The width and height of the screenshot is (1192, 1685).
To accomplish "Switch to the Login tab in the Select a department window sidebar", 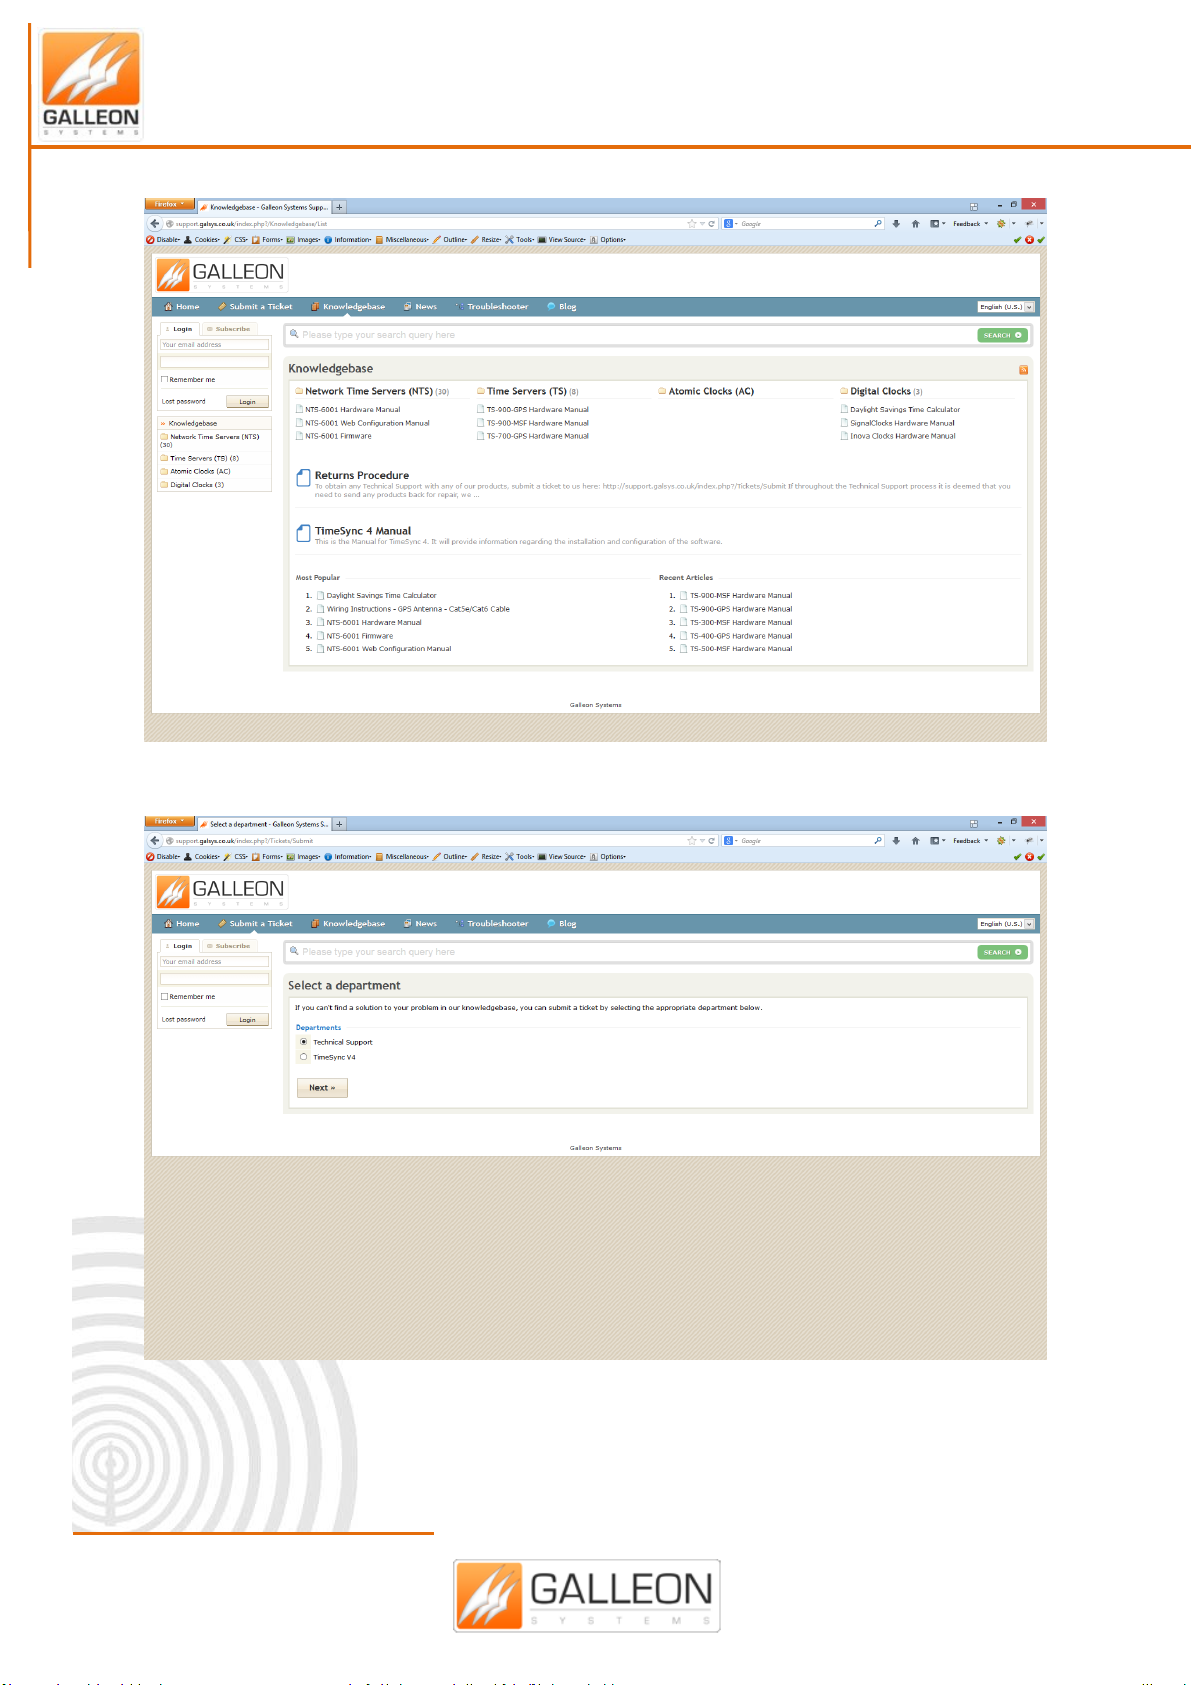I will point(178,946).
